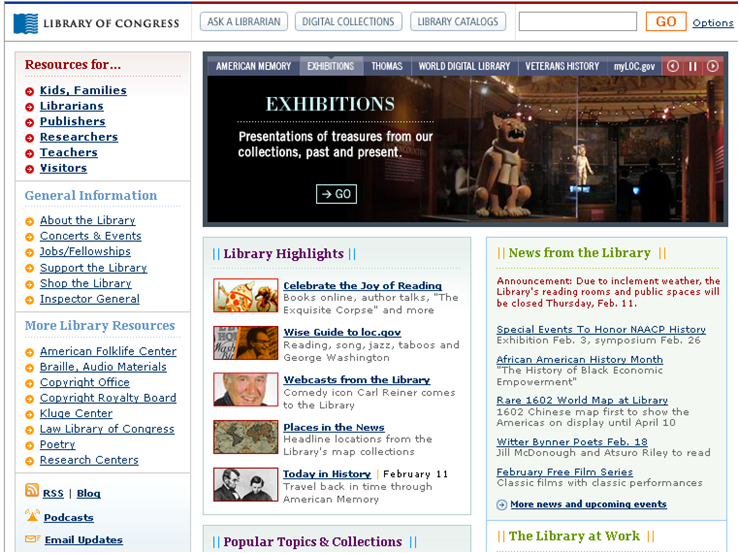
Task: Visit Jobs/Fellowships page
Action: pos(85,252)
